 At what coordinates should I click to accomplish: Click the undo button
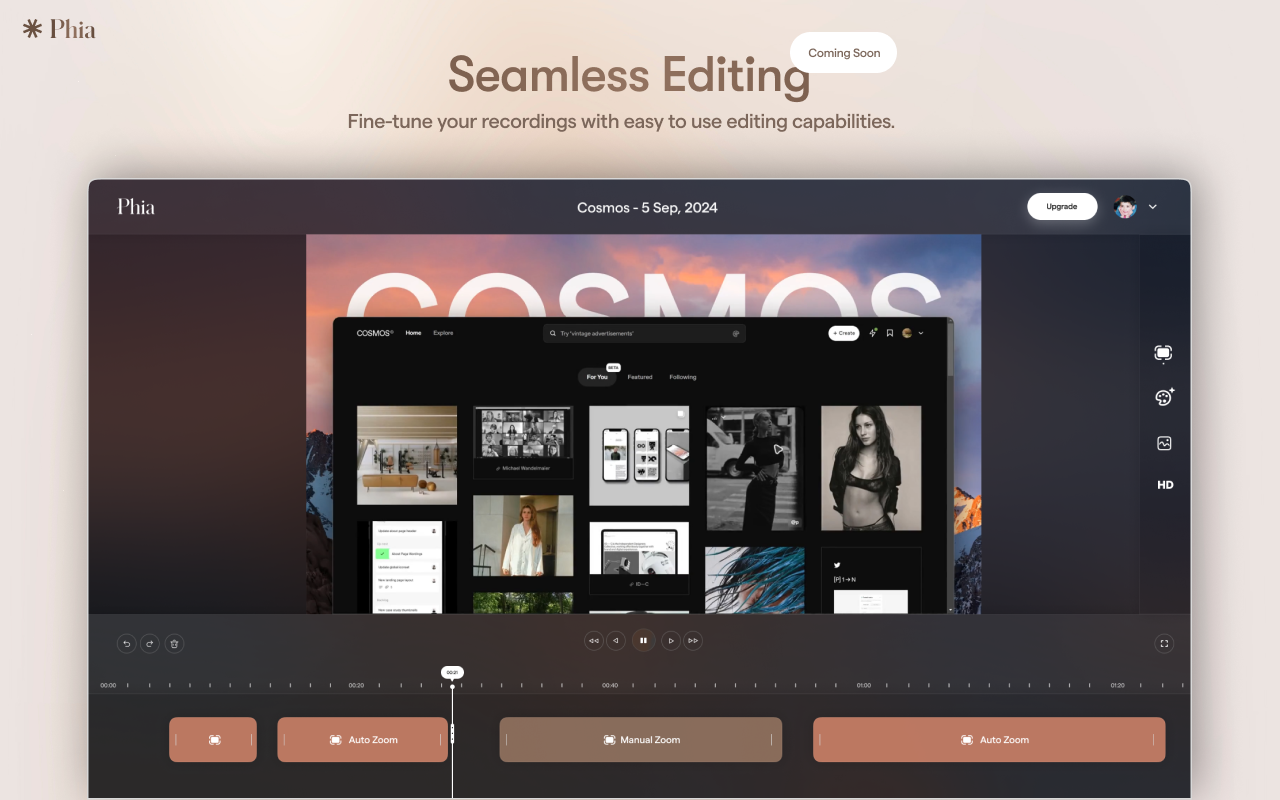pos(126,644)
